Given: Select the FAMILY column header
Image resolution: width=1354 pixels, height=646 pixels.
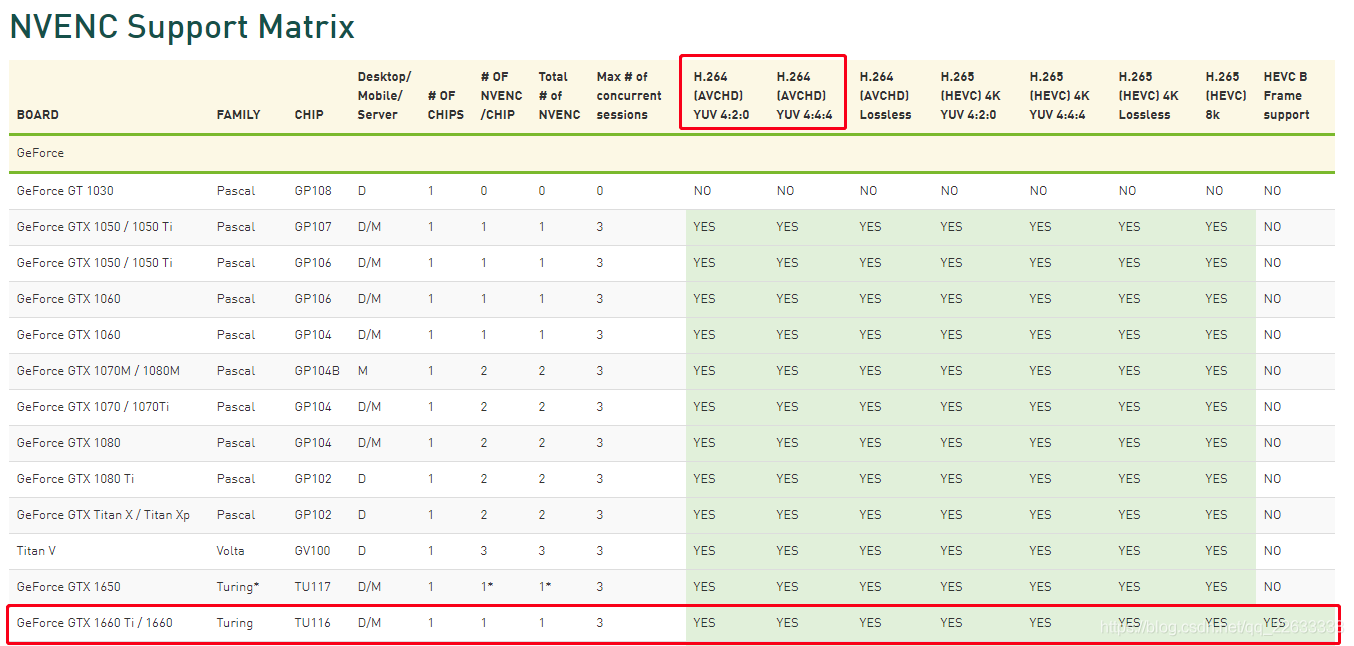Looking at the screenshot, I should tap(238, 115).
